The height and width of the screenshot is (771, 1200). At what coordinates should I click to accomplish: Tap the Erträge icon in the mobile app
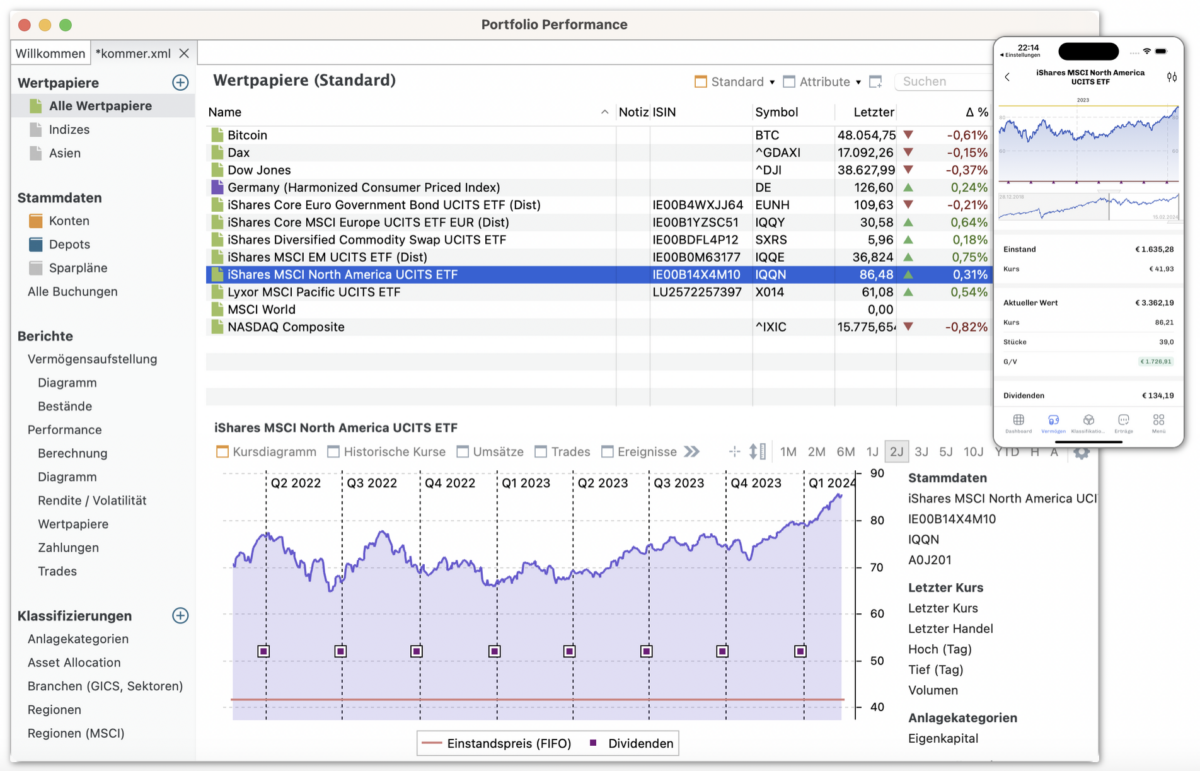(1123, 420)
